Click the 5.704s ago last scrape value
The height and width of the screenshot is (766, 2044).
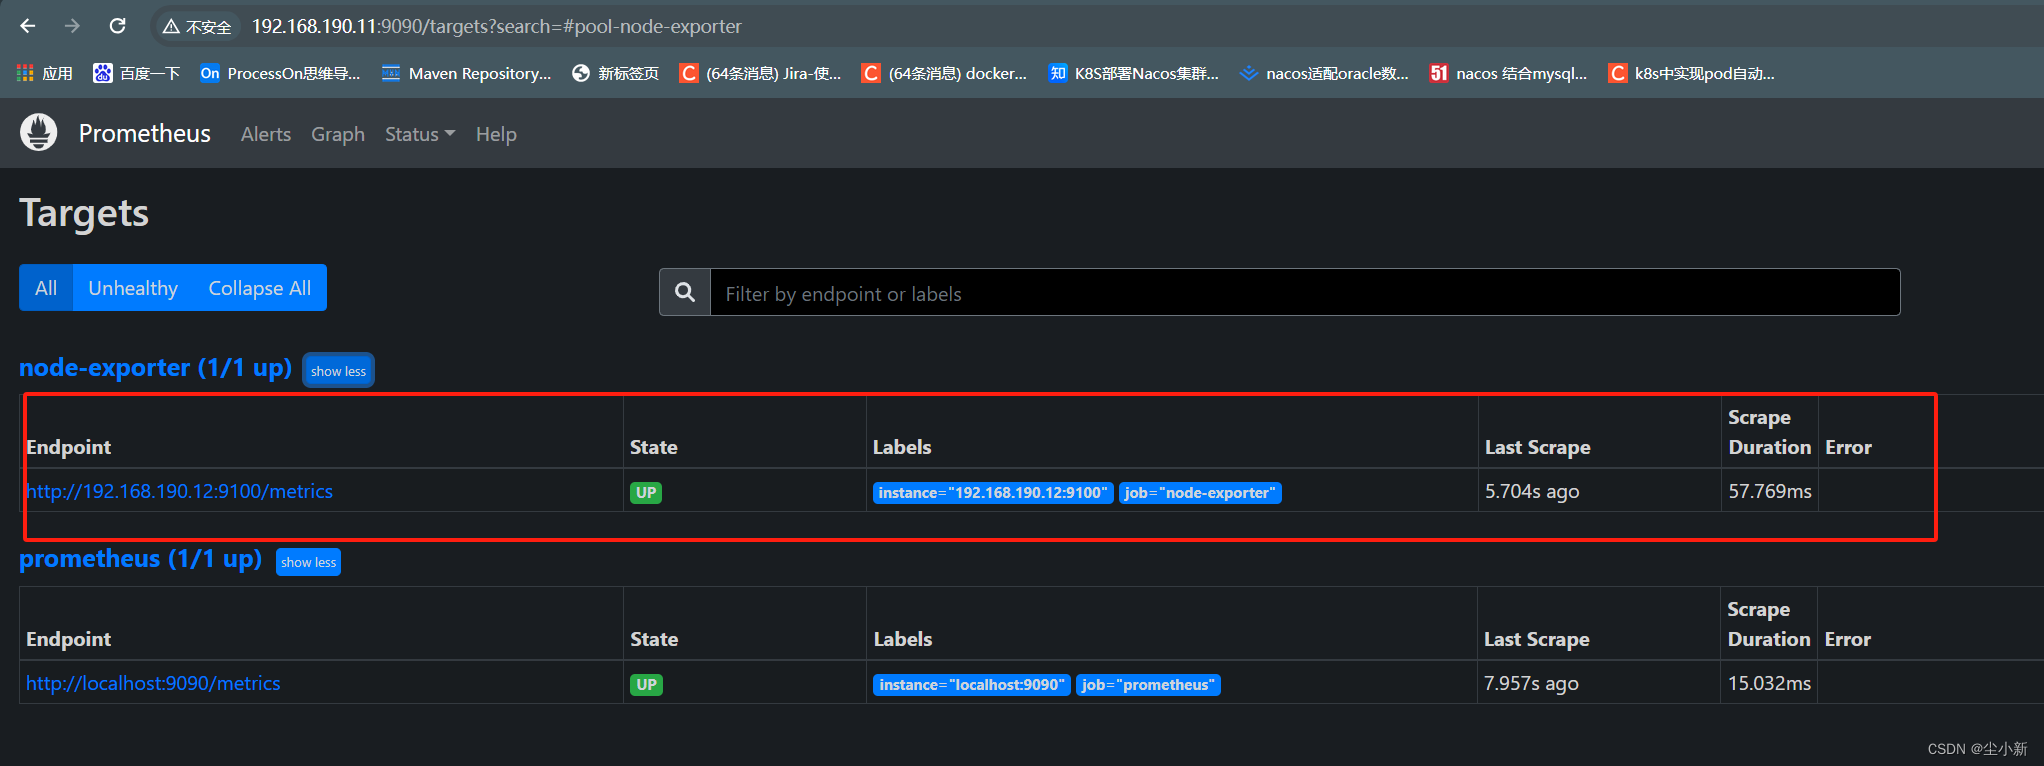click(x=1532, y=491)
